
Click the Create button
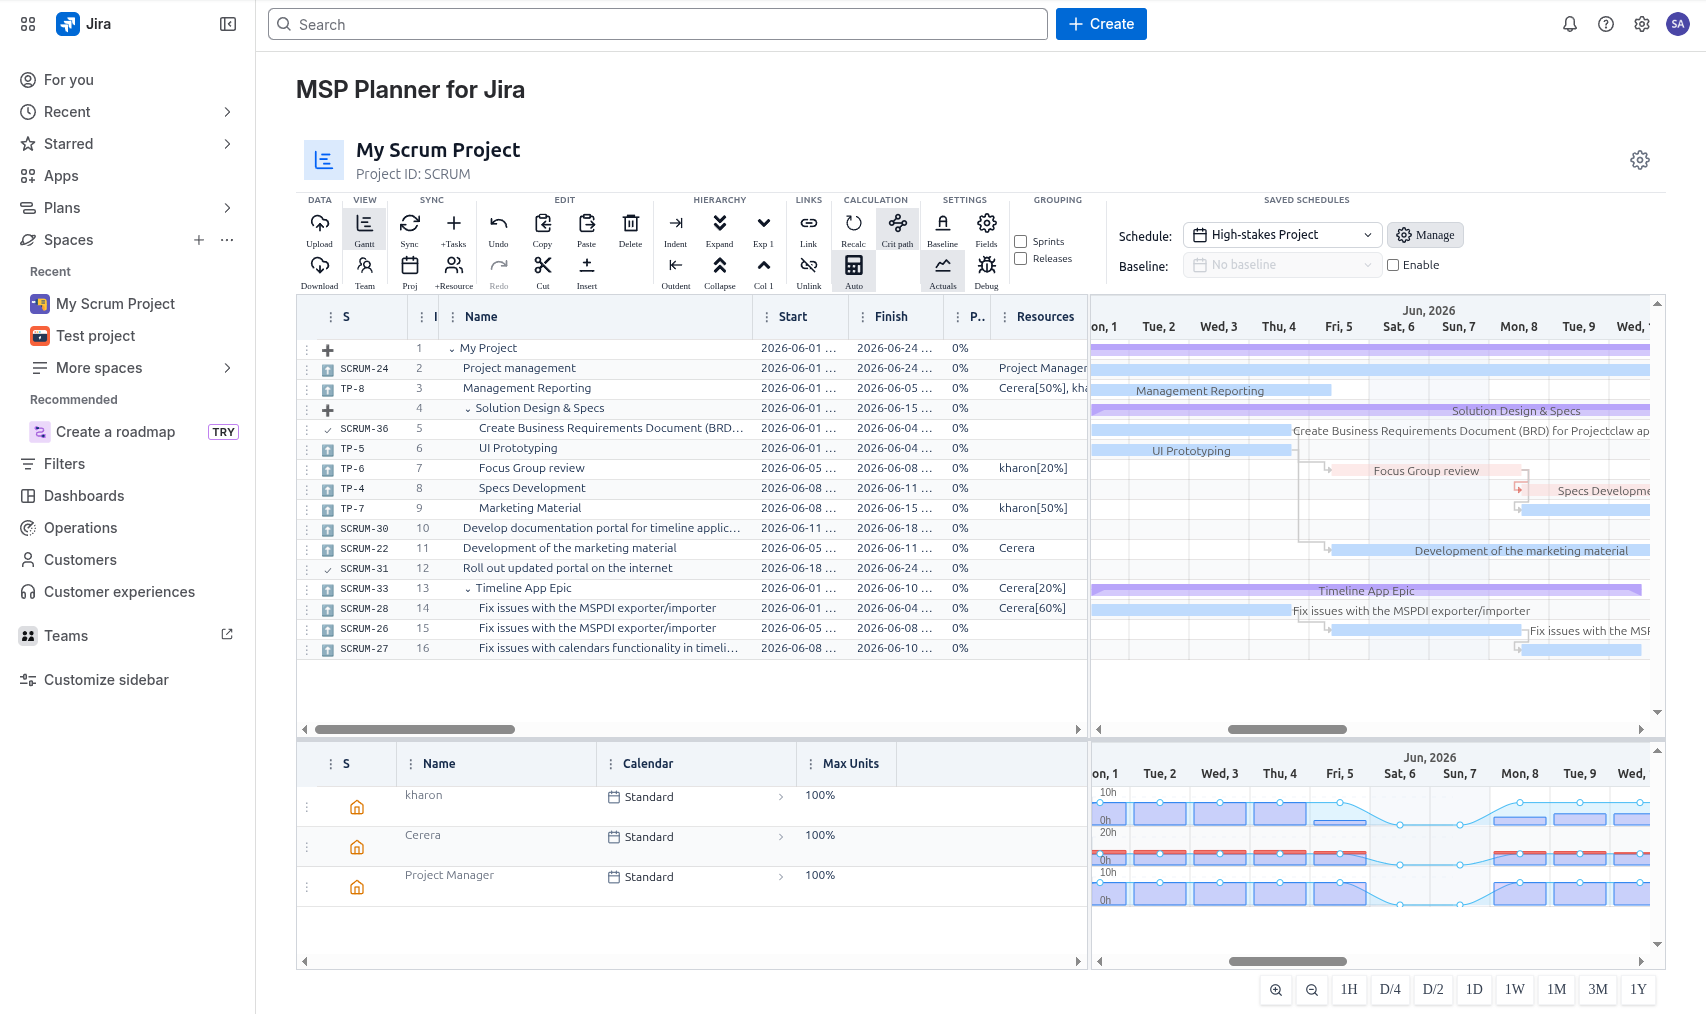pyautogui.click(x=1101, y=24)
